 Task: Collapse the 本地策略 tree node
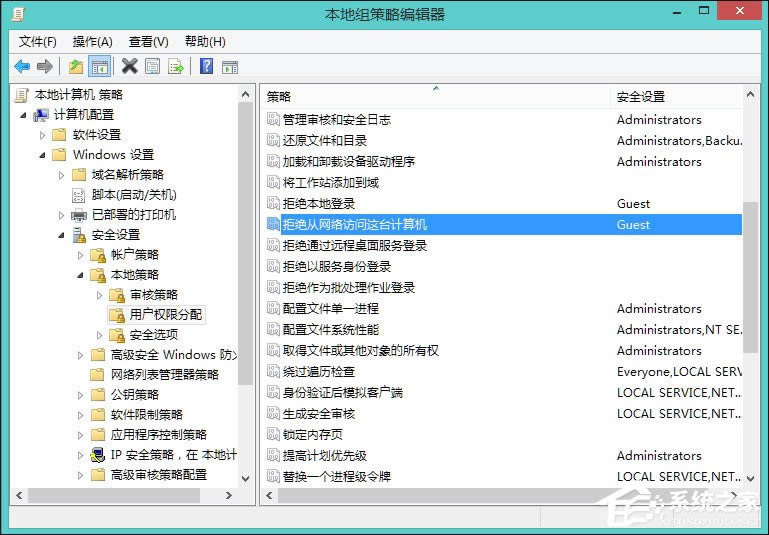click(80, 276)
